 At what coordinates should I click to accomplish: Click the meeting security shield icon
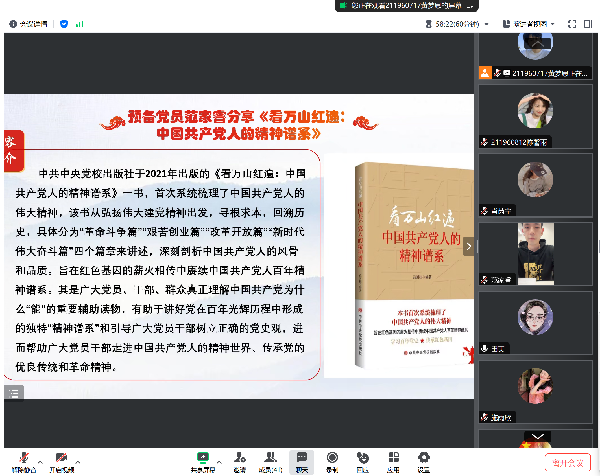pyautogui.click(x=65, y=20)
